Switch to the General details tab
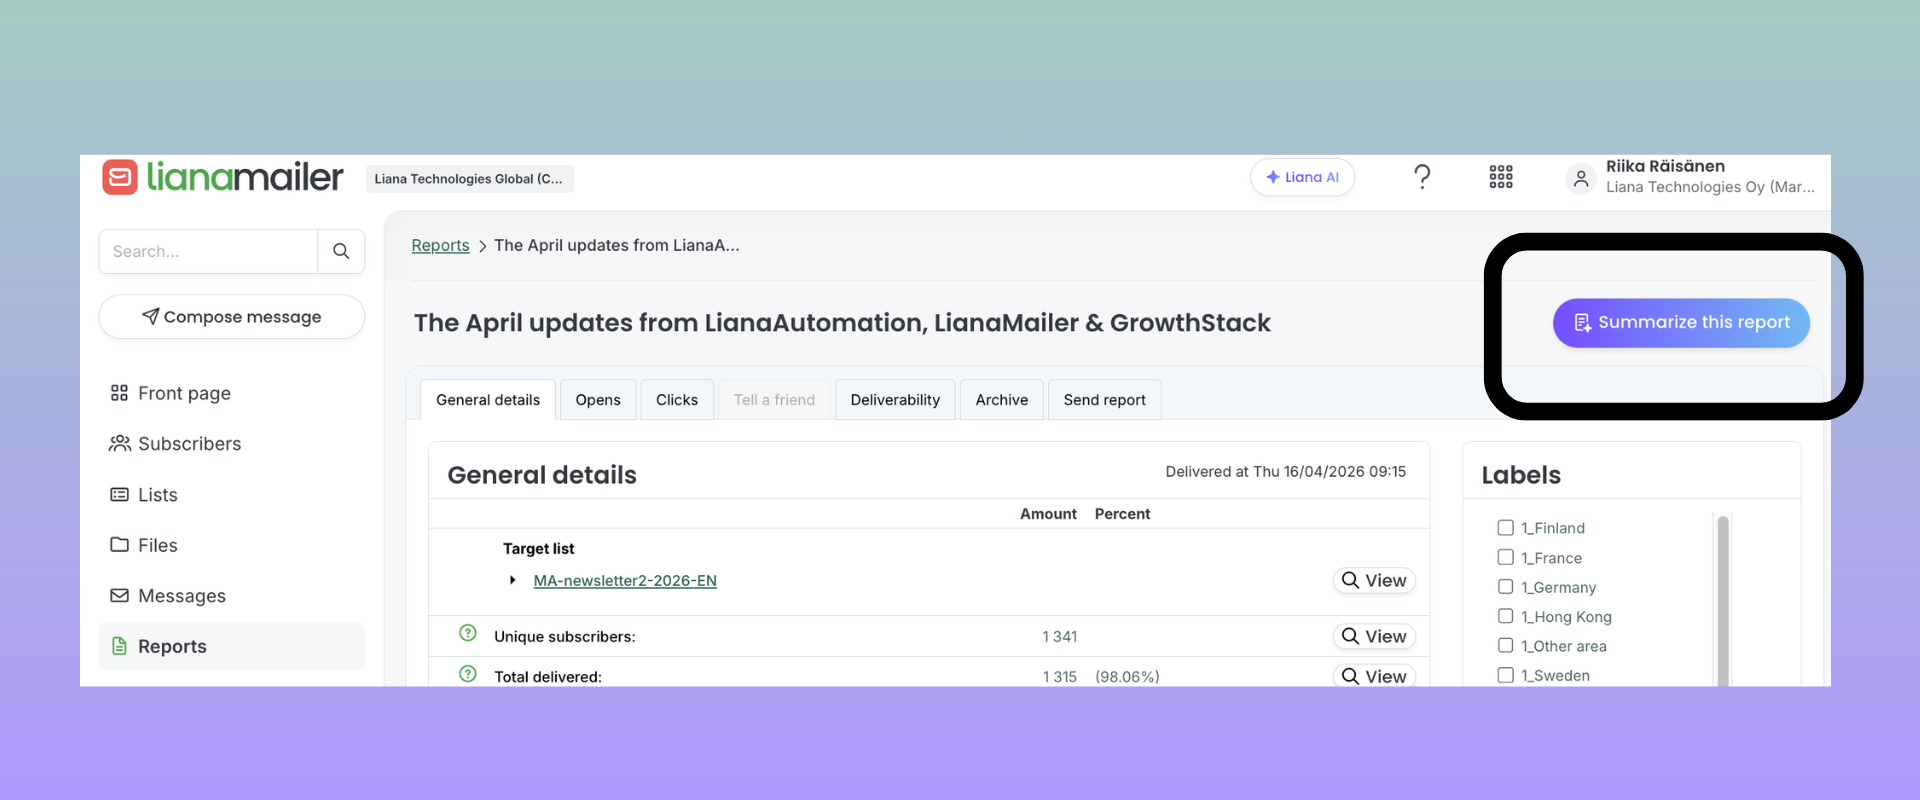This screenshot has height=800, width=1920. pyautogui.click(x=488, y=400)
